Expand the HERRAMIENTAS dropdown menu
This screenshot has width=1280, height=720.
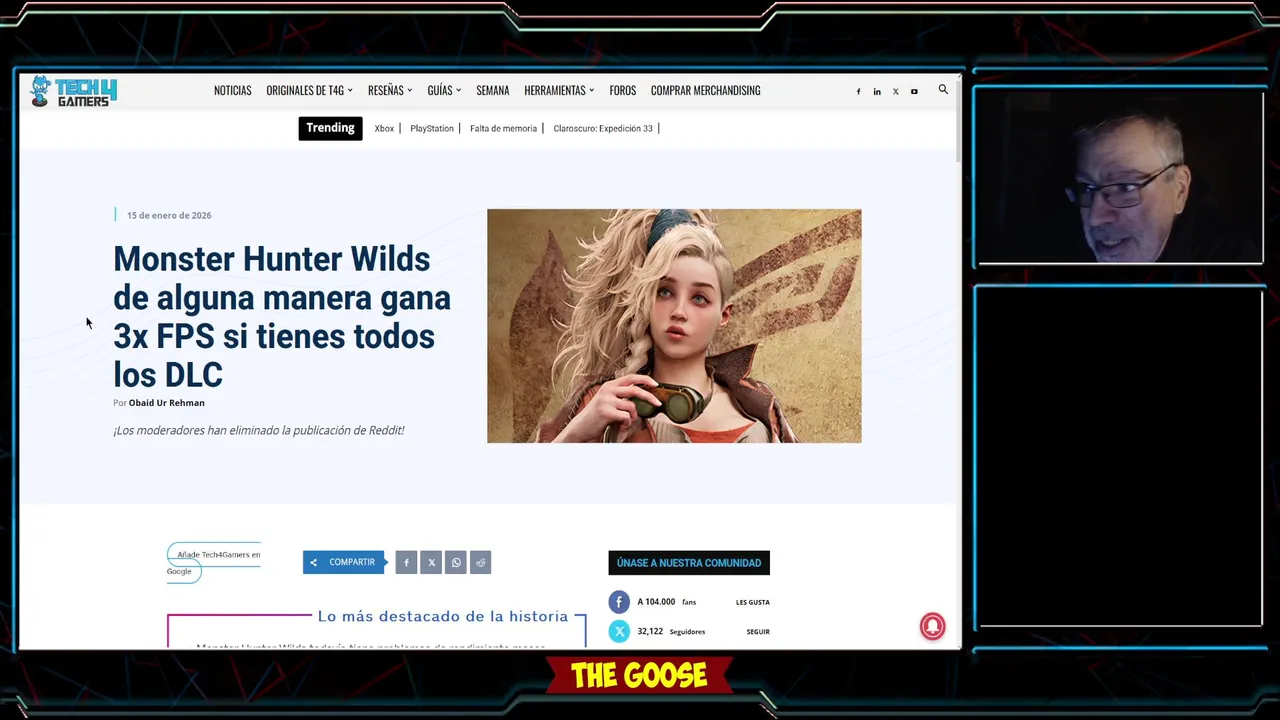point(559,90)
